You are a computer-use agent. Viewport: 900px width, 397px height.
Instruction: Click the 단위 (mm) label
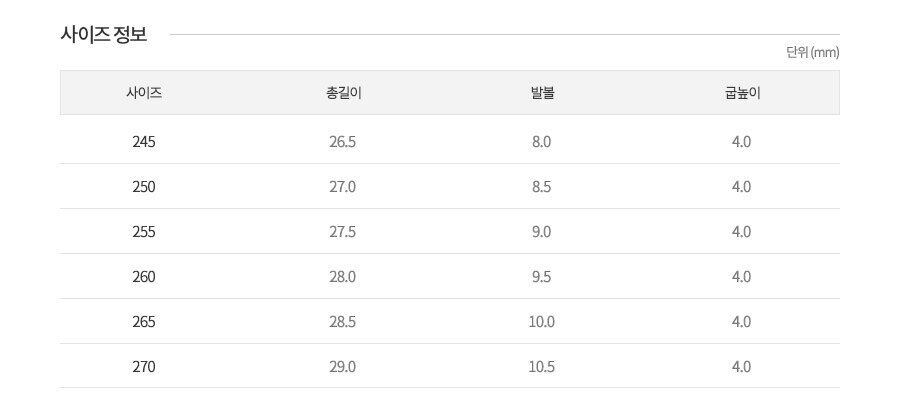pyautogui.click(x=812, y=53)
